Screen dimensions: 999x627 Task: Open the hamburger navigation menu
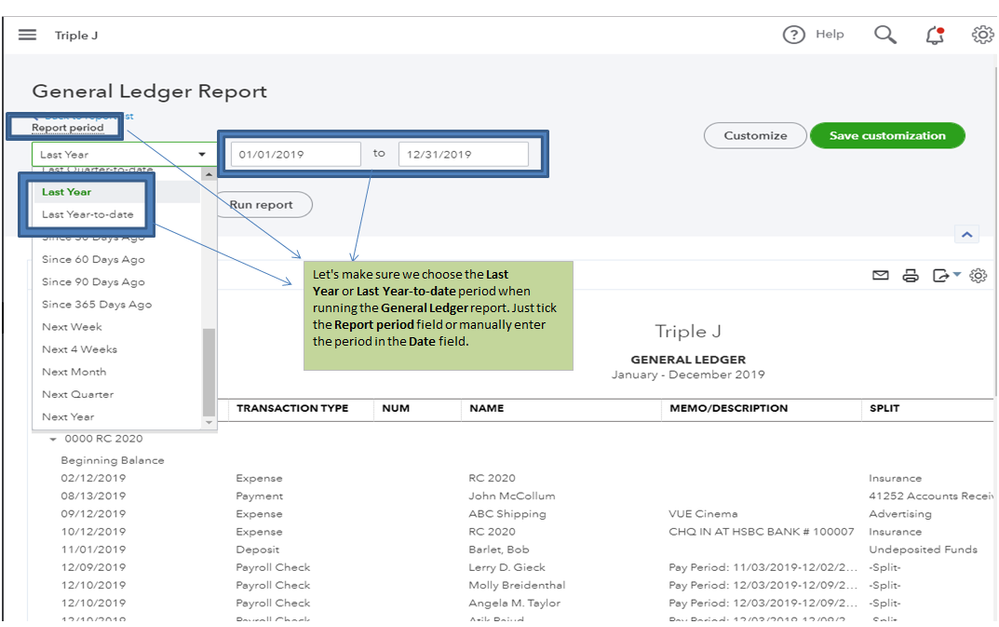[27, 35]
